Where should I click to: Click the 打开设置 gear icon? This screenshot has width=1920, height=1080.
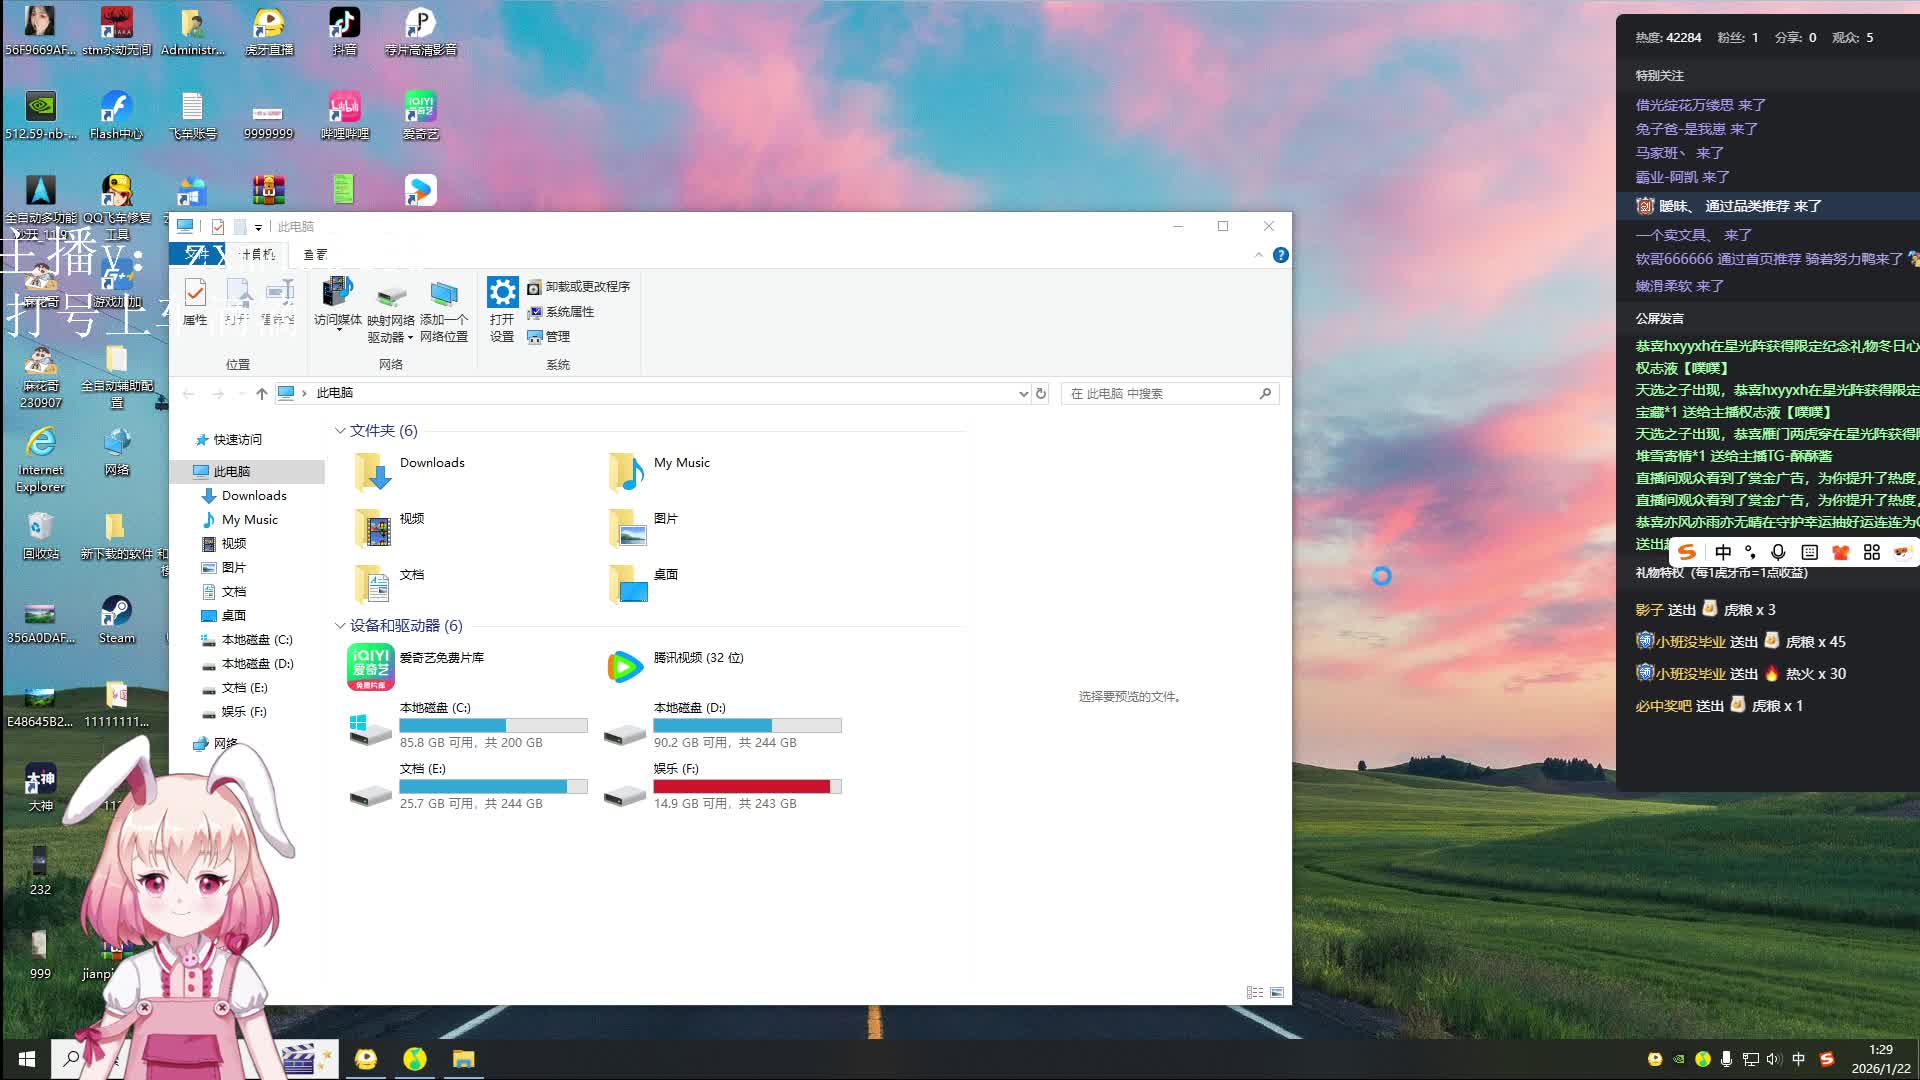[x=502, y=292]
